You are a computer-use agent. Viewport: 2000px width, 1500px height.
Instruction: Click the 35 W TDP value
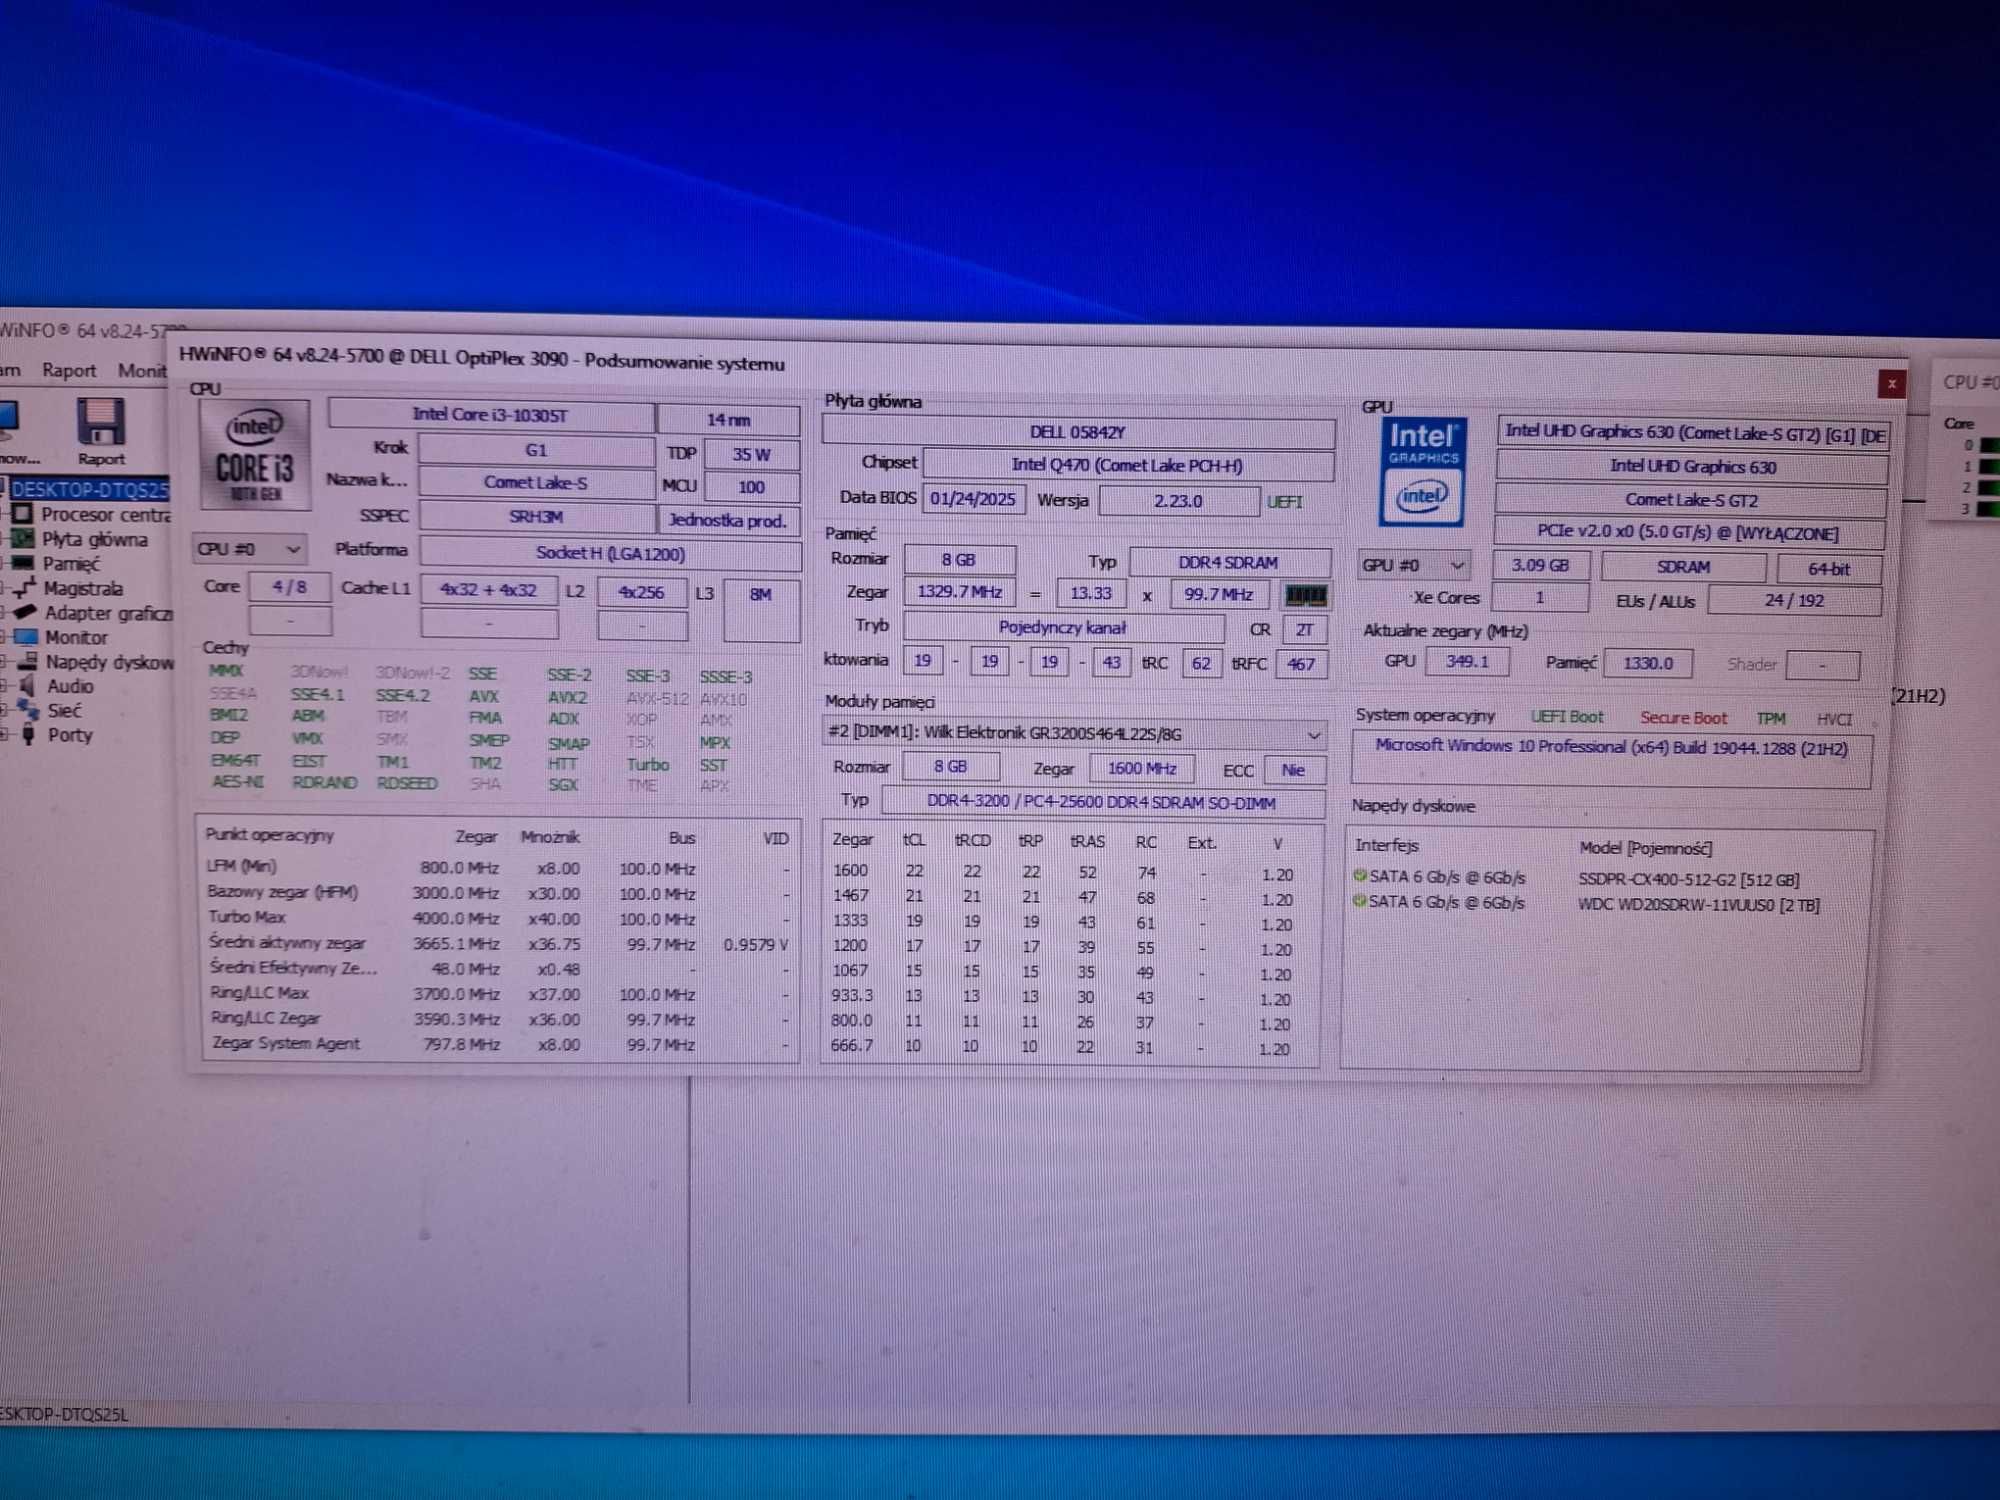pos(751,454)
